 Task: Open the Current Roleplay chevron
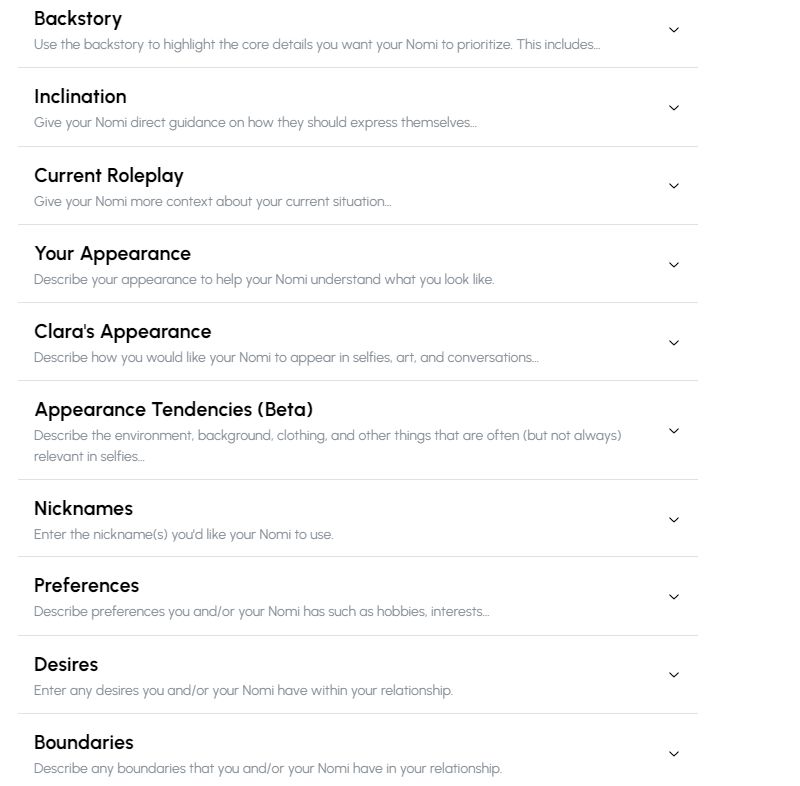[x=673, y=186]
